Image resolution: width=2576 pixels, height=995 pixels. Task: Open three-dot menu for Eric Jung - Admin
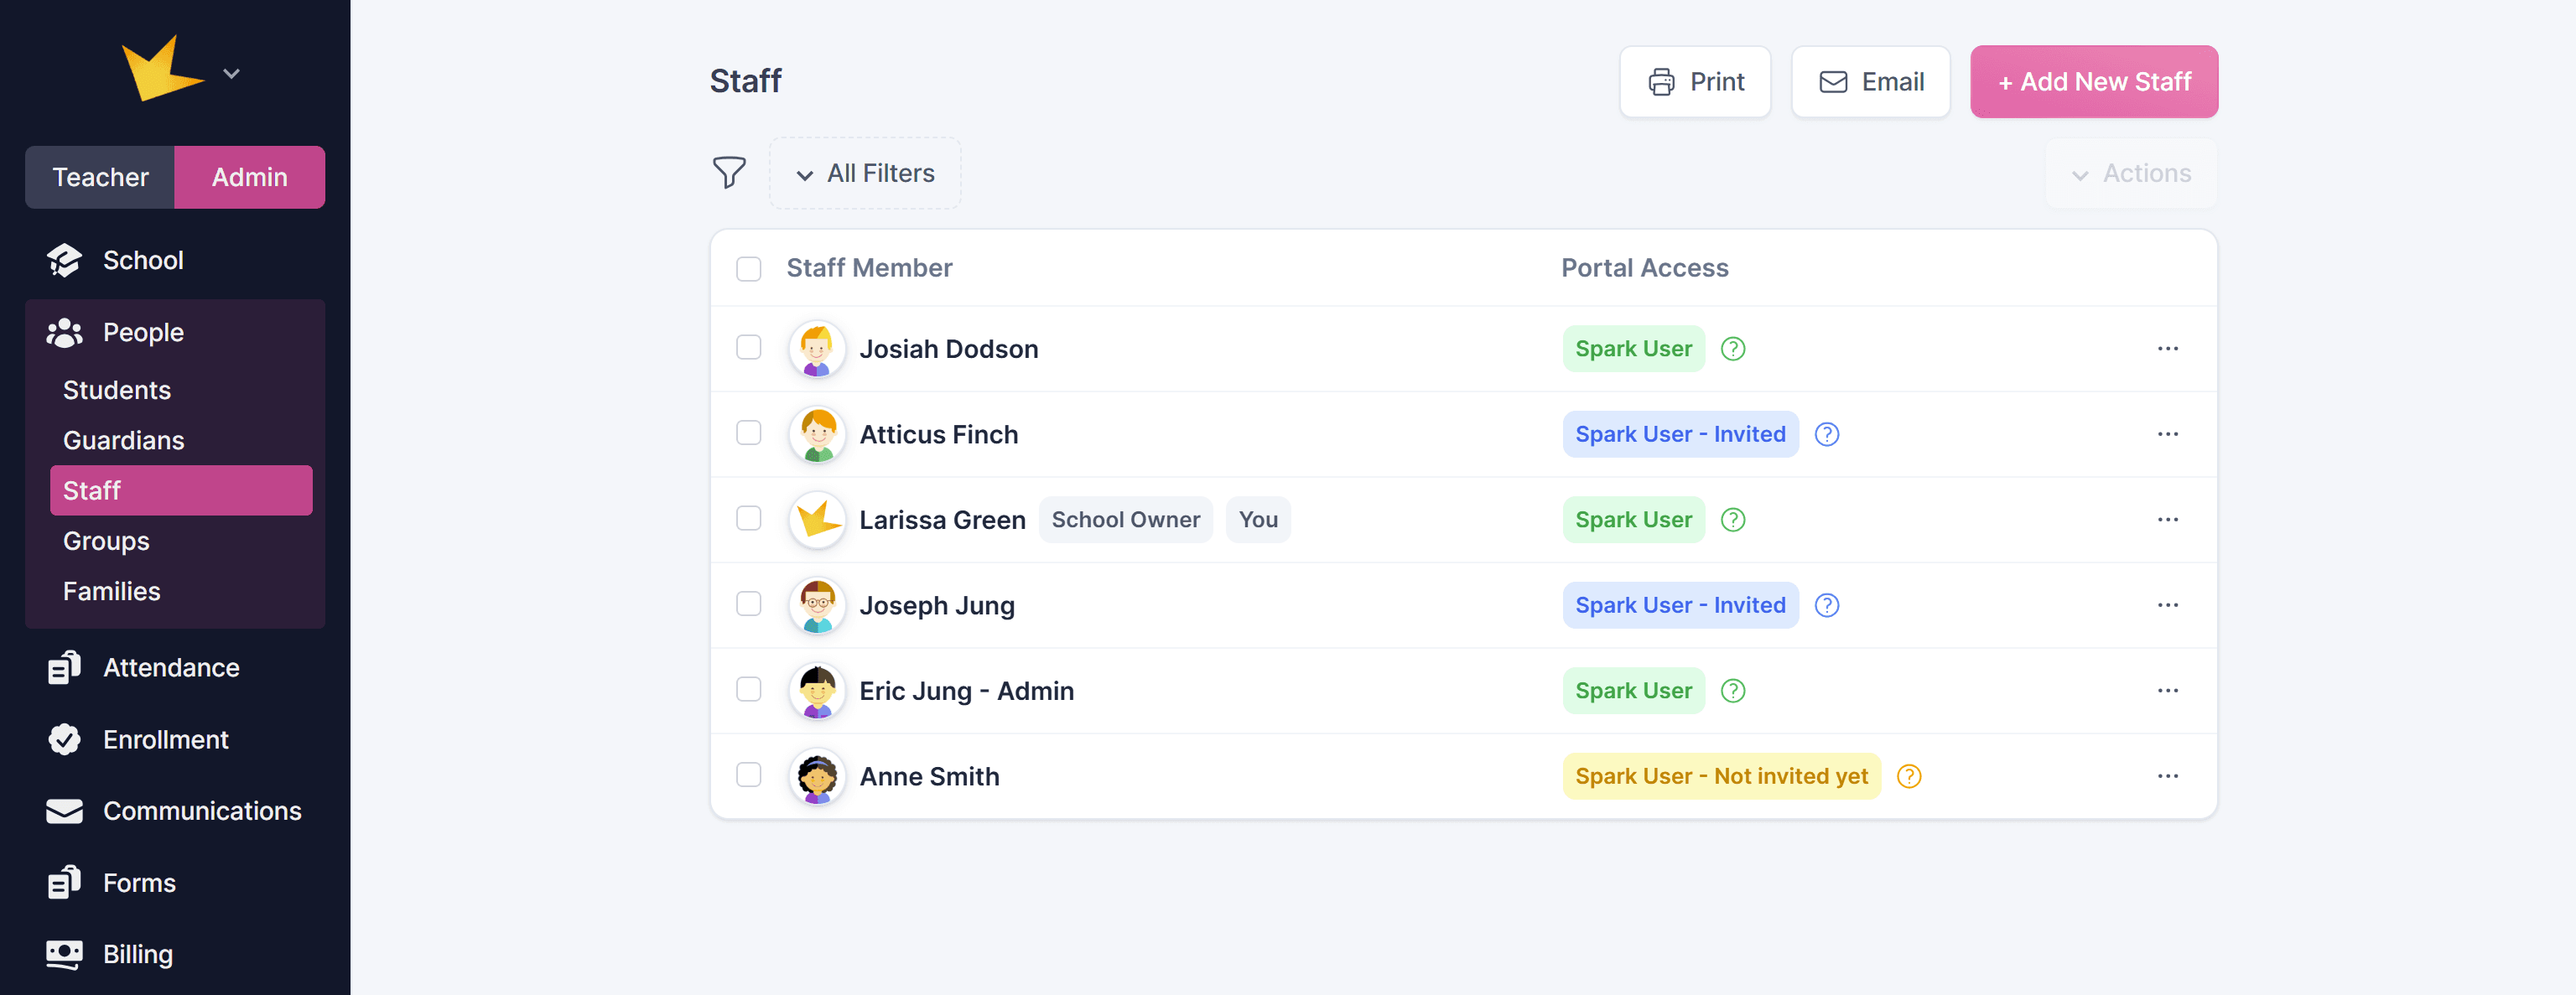2167,691
